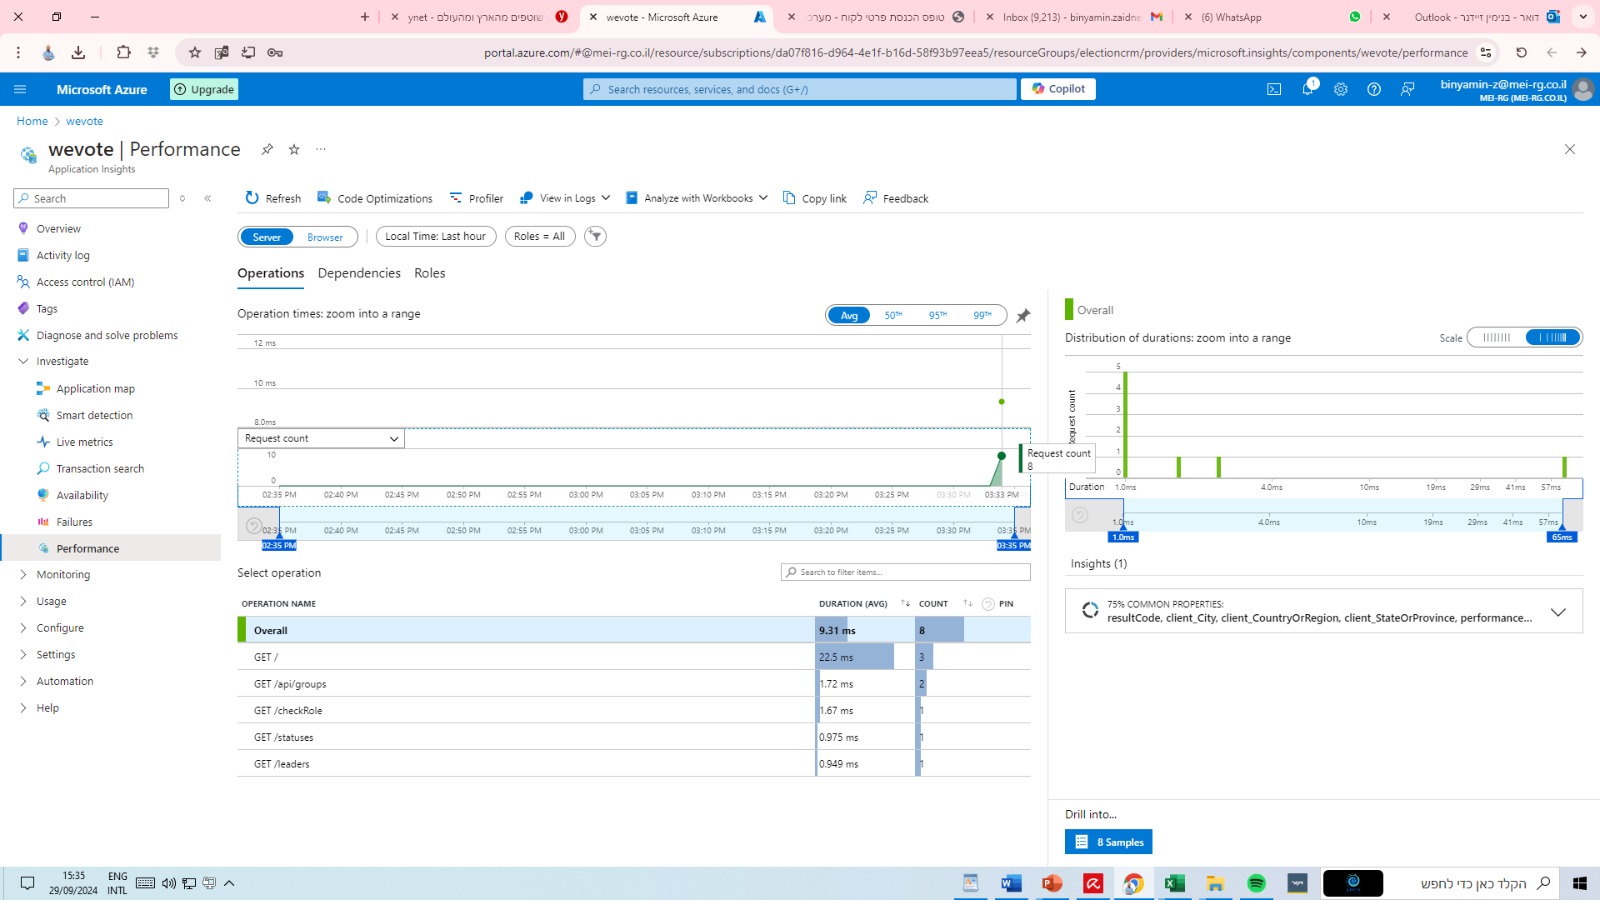The image size is (1600, 900).
Task: Go to the Home breadcrumb
Action: (x=32, y=121)
